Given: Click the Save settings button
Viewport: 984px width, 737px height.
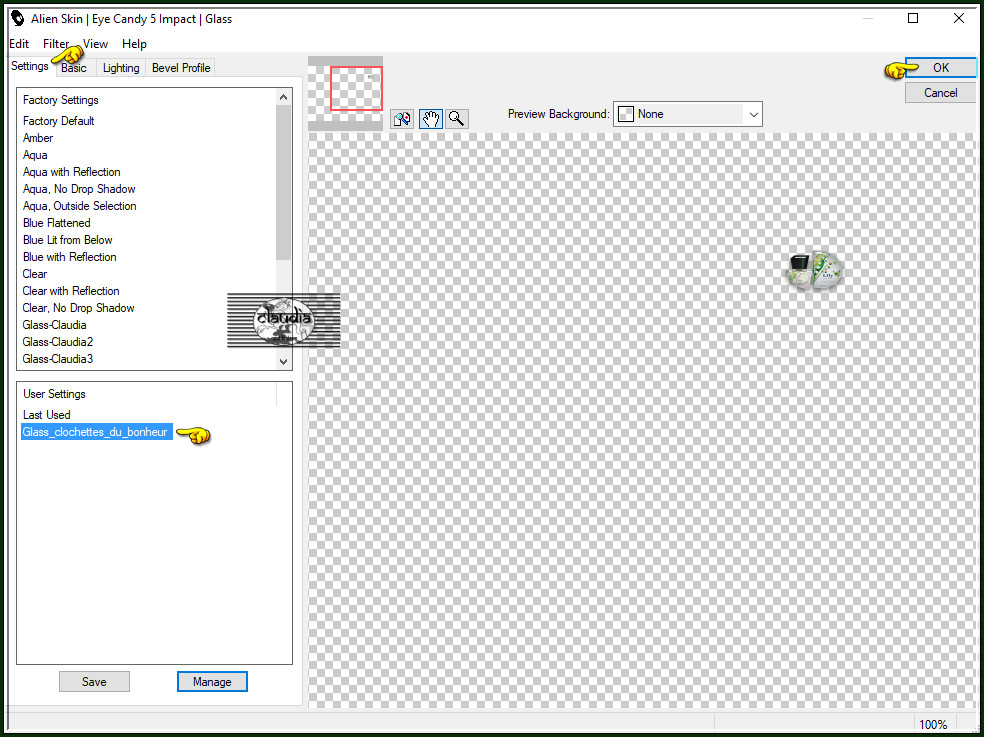Looking at the screenshot, I should tap(94, 682).
